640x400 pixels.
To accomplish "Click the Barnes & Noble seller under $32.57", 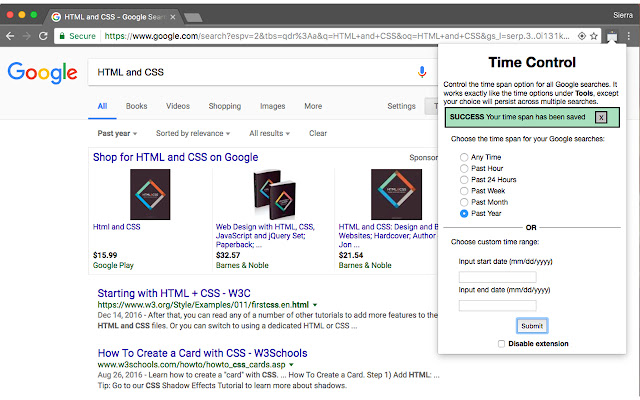I will pos(242,265).
